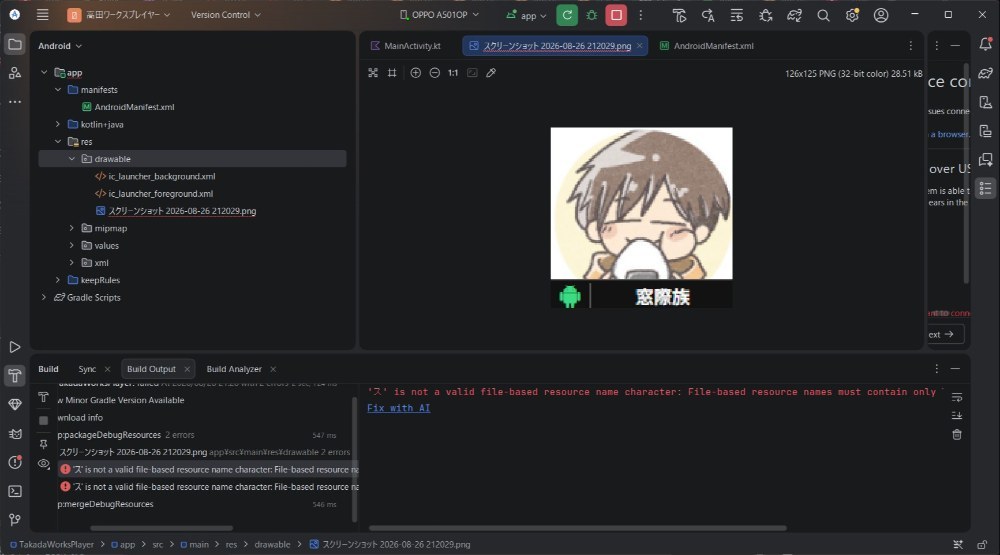
Task: Click the build tree horizontal scrollbar
Action: click(x=161, y=528)
